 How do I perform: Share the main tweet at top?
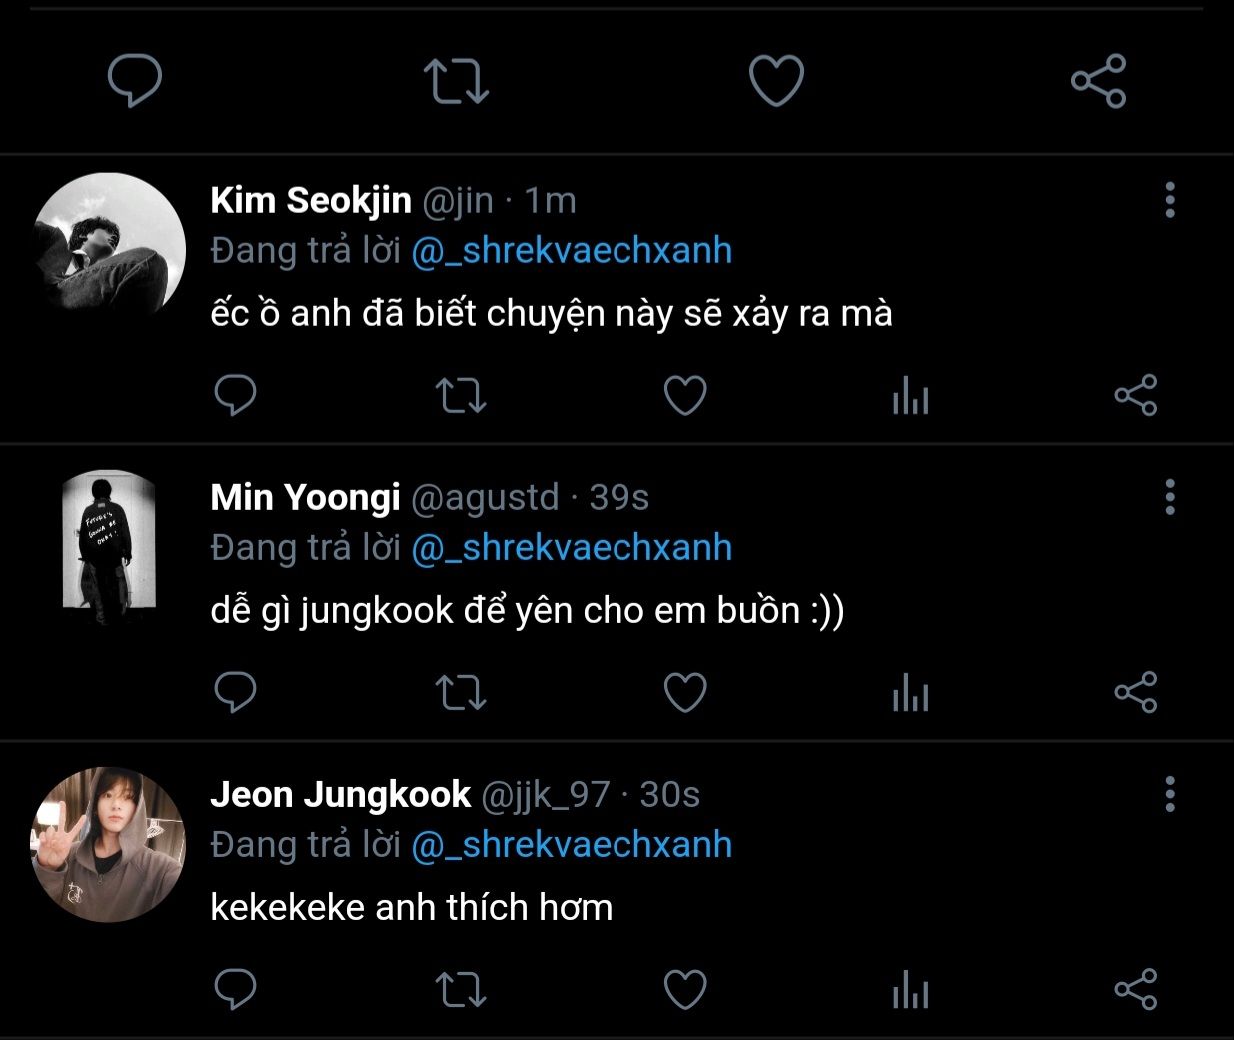1098,81
